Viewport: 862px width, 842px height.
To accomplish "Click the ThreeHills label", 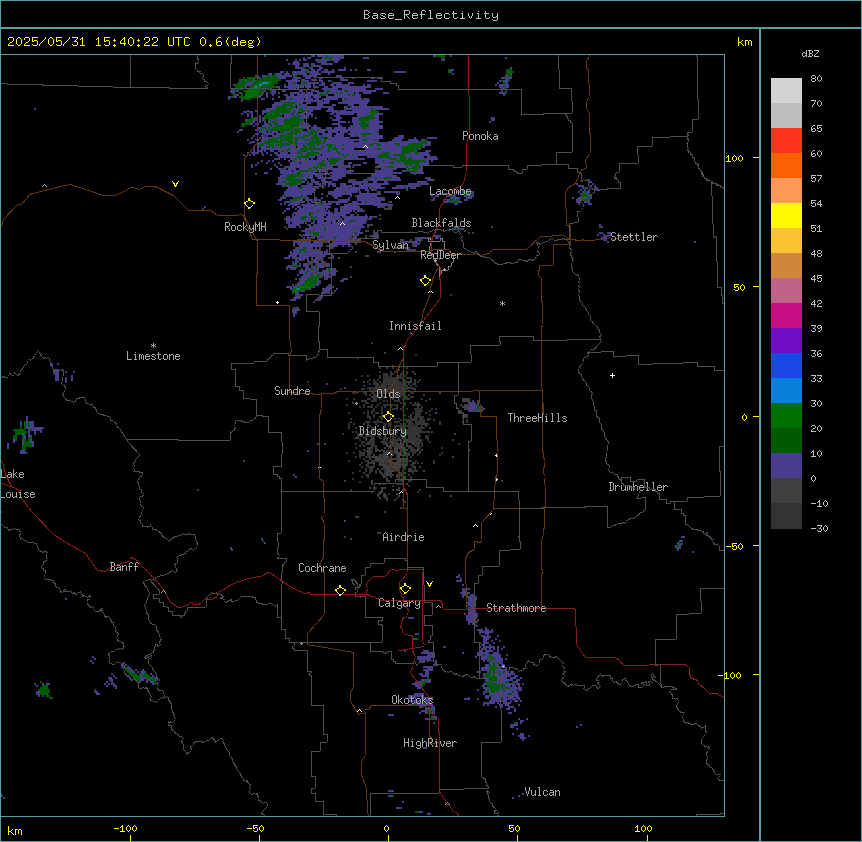I will [x=537, y=418].
